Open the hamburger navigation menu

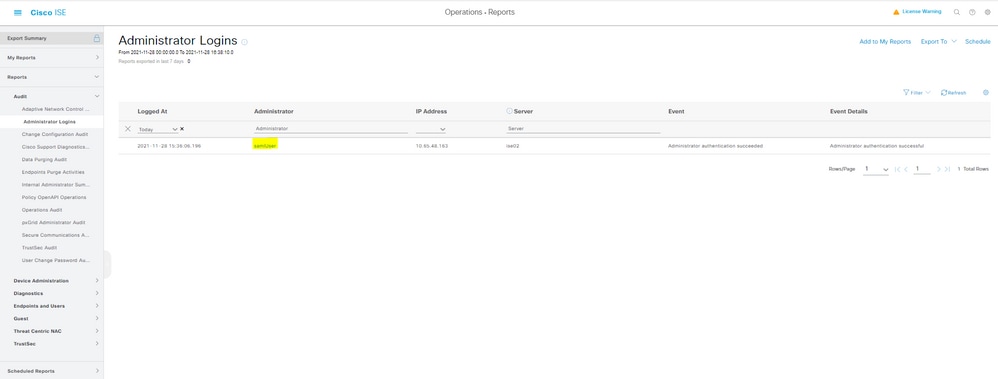pyautogui.click(x=18, y=13)
